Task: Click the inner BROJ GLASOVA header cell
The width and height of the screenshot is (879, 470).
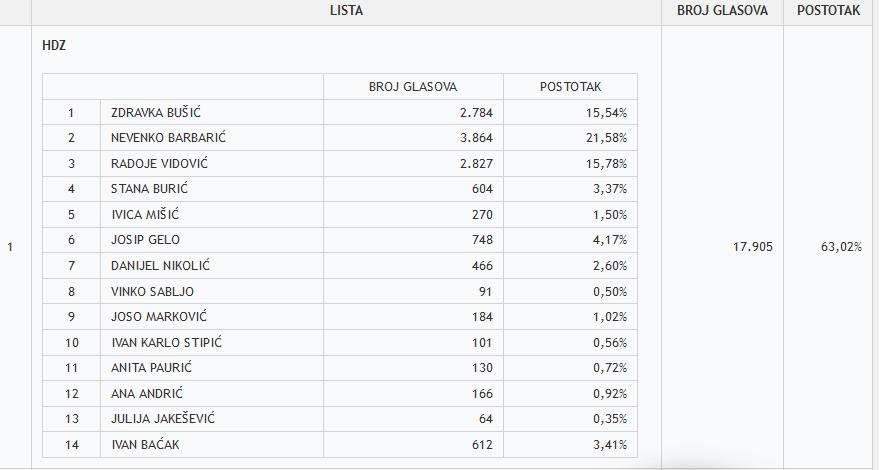Action: pos(413,87)
